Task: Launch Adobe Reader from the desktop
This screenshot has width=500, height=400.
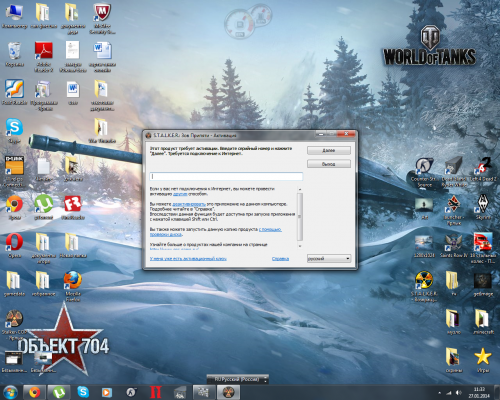Action: pos(44,57)
